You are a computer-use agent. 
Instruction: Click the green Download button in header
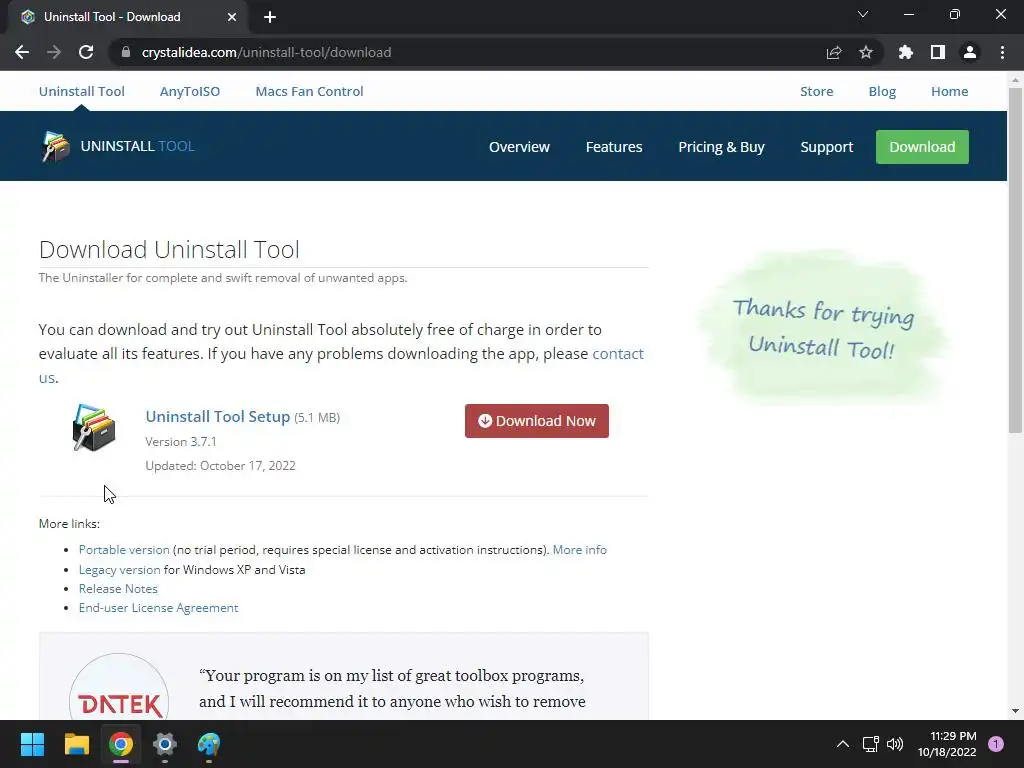tap(922, 147)
